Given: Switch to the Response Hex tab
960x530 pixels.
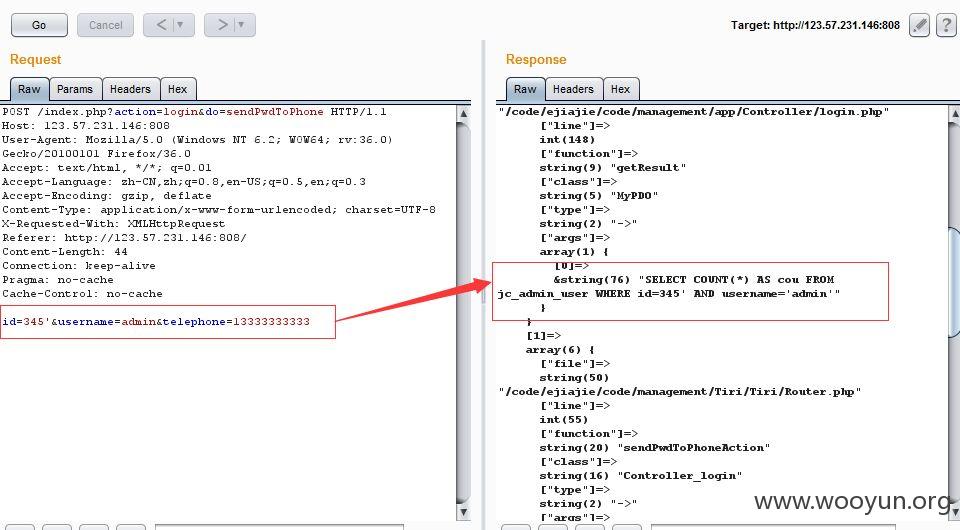Looking at the screenshot, I should click(620, 89).
